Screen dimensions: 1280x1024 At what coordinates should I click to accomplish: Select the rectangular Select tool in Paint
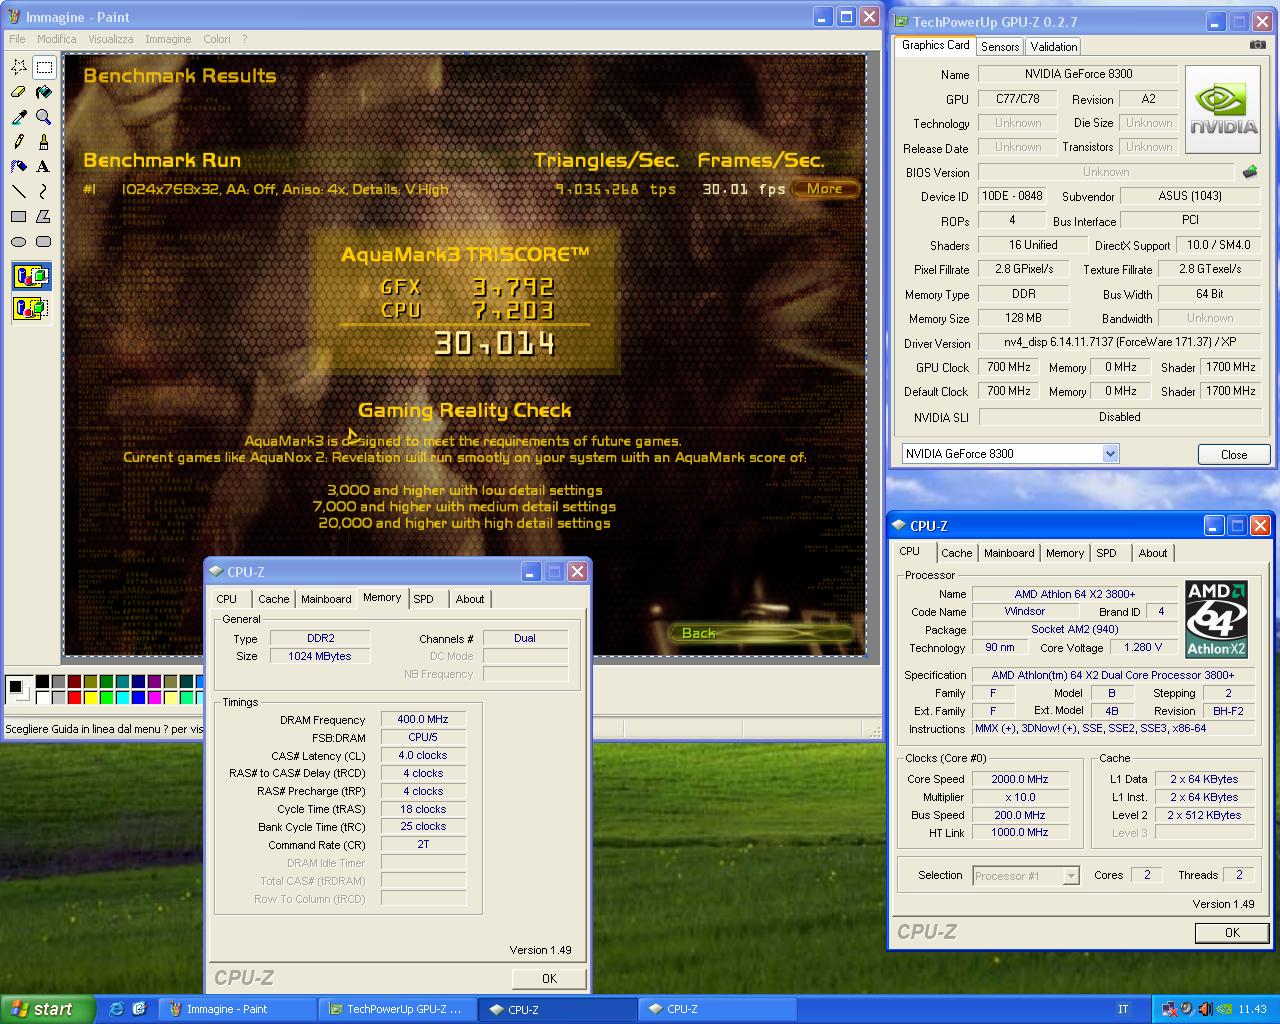point(43,67)
